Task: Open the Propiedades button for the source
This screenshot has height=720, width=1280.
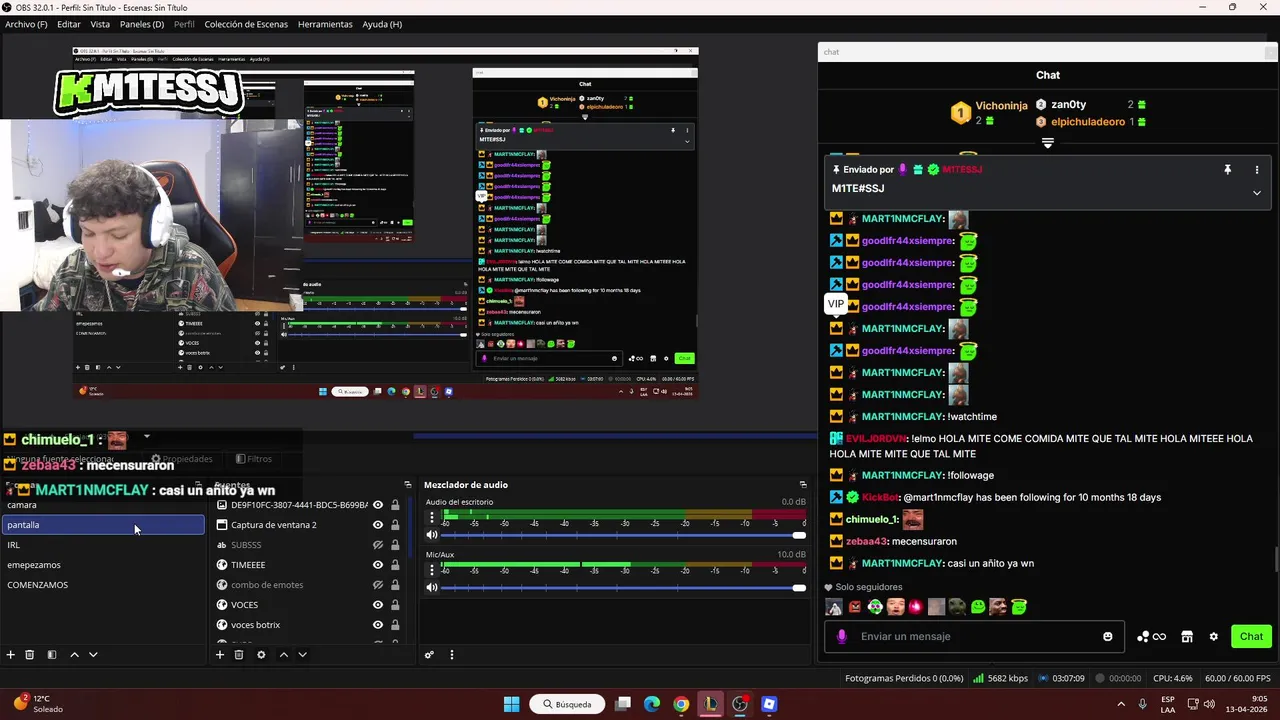Action: (180, 459)
